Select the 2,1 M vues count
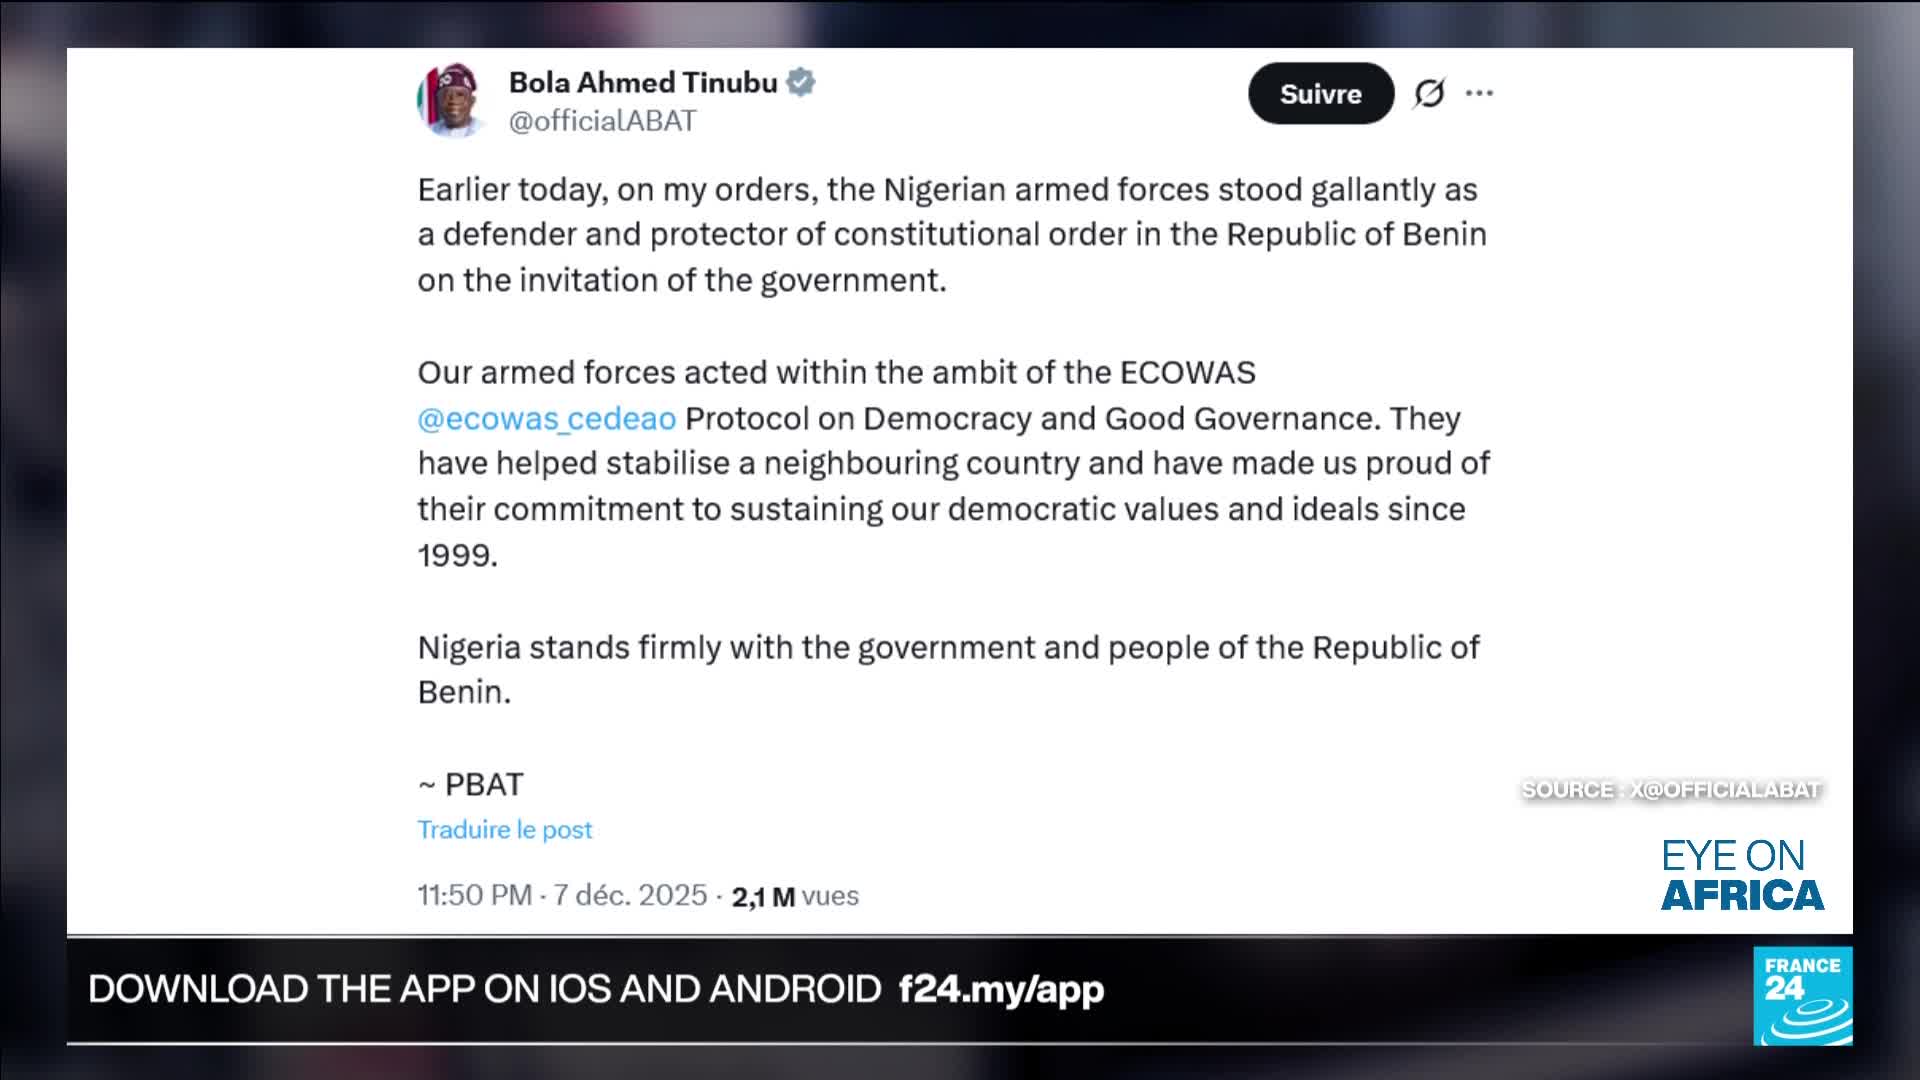 (x=795, y=896)
